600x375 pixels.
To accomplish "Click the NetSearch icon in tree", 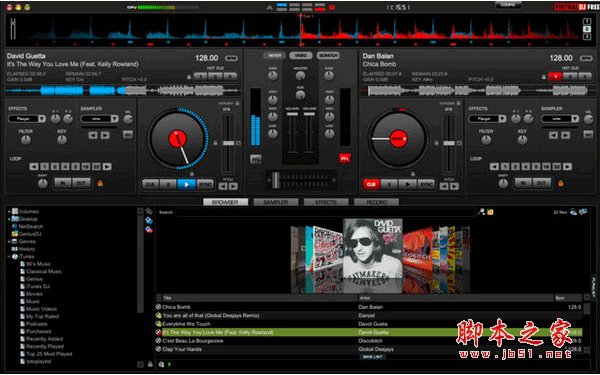I will pos(15,227).
